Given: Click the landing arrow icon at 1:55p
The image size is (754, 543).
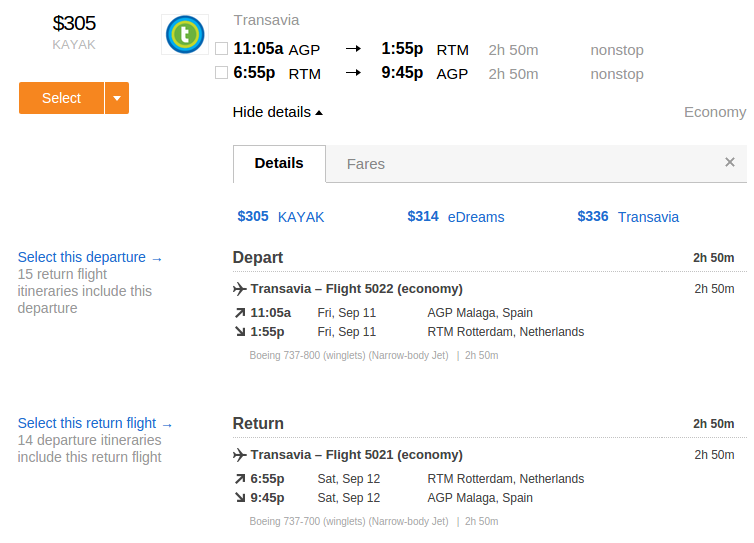Looking at the screenshot, I should pyautogui.click(x=240, y=331).
